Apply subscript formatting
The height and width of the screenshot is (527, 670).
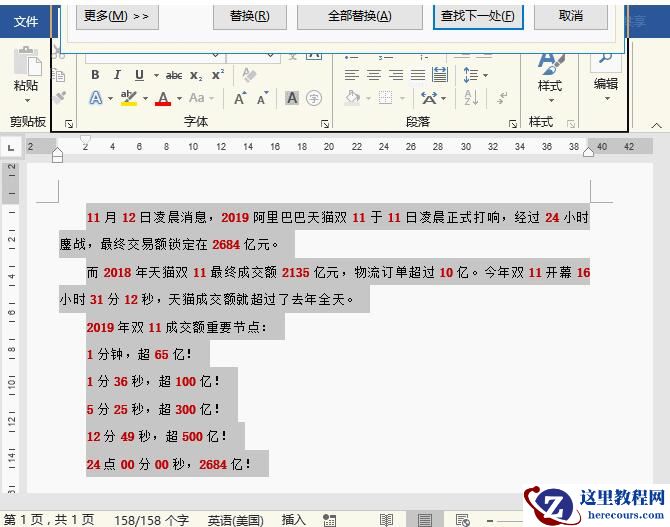[196, 76]
